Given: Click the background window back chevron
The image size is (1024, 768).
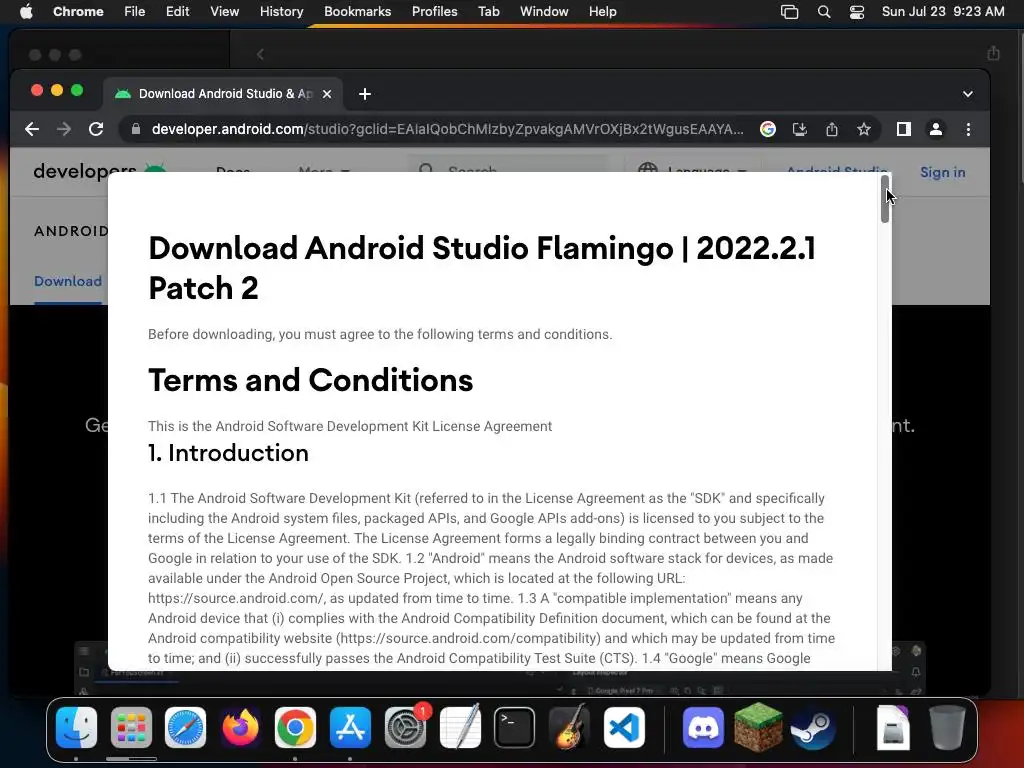Looking at the screenshot, I should [x=260, y=54].
